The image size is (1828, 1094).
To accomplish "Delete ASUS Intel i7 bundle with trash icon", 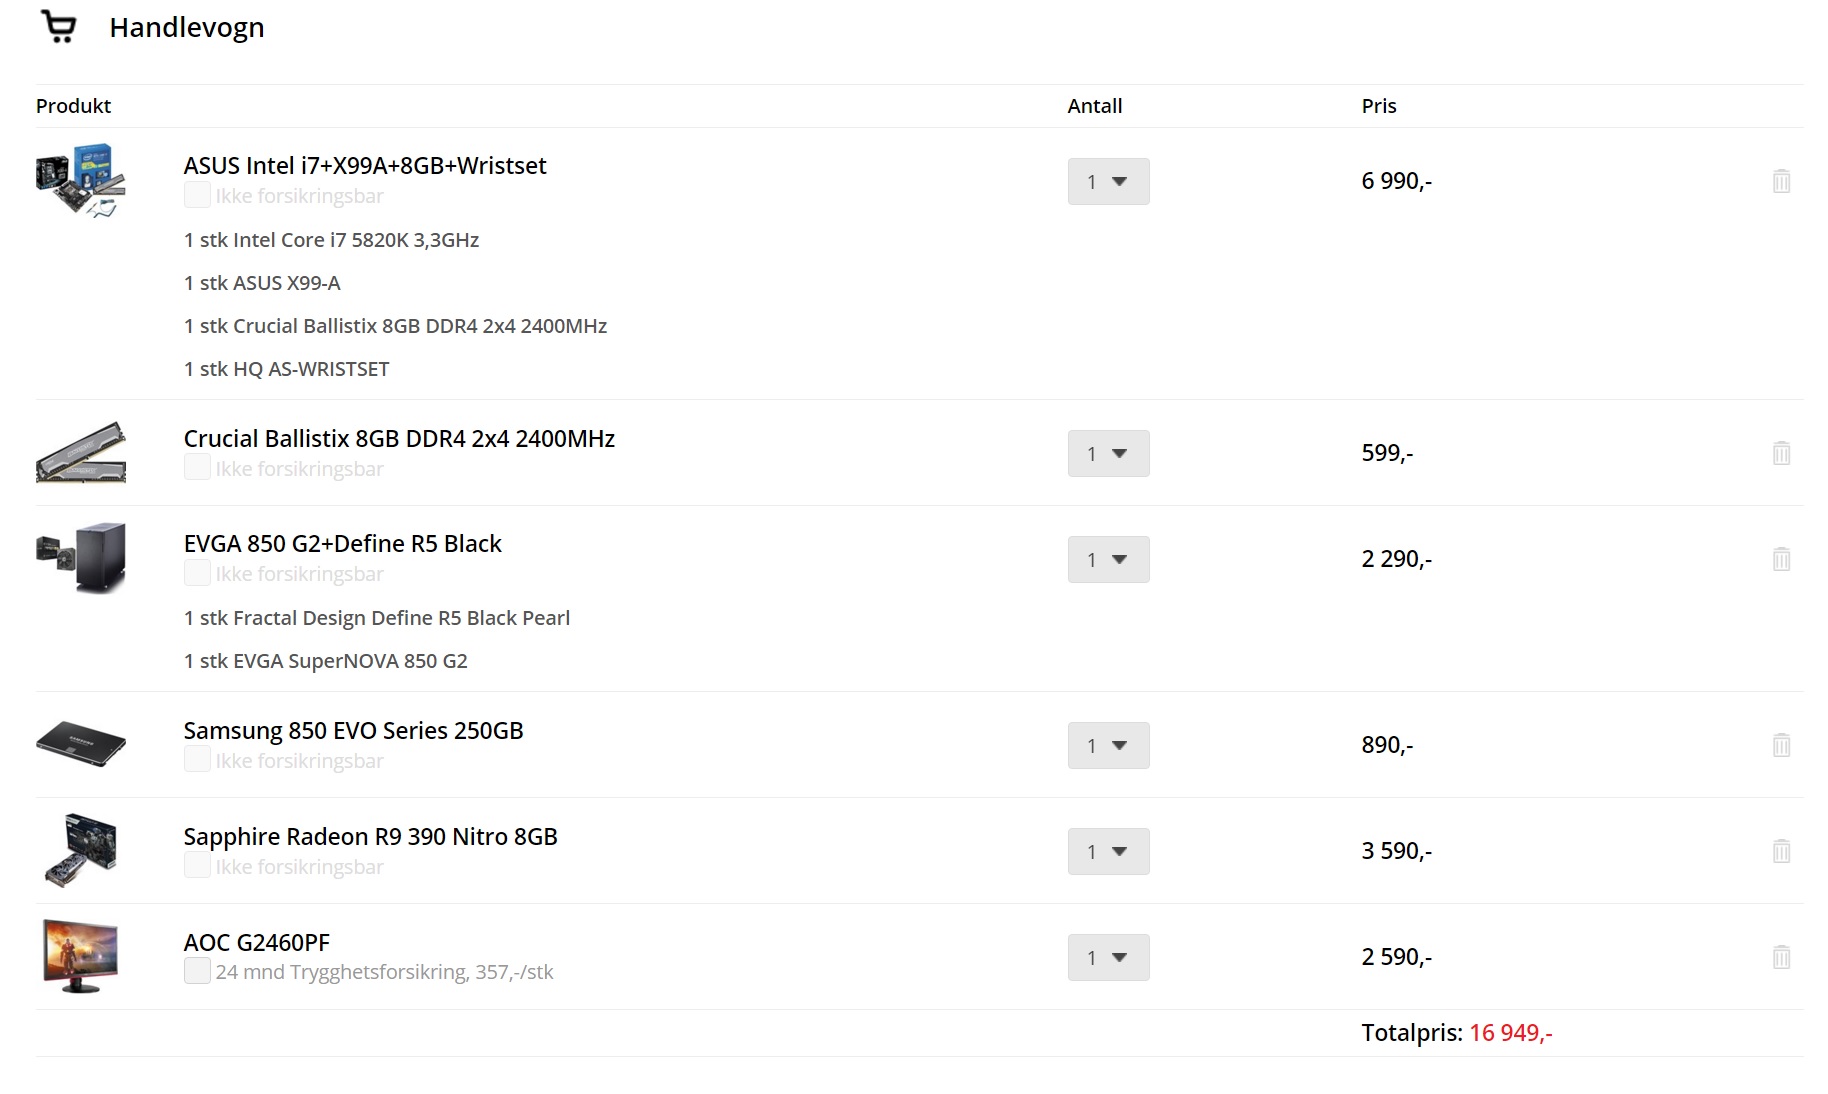I will pos(1781,181).
